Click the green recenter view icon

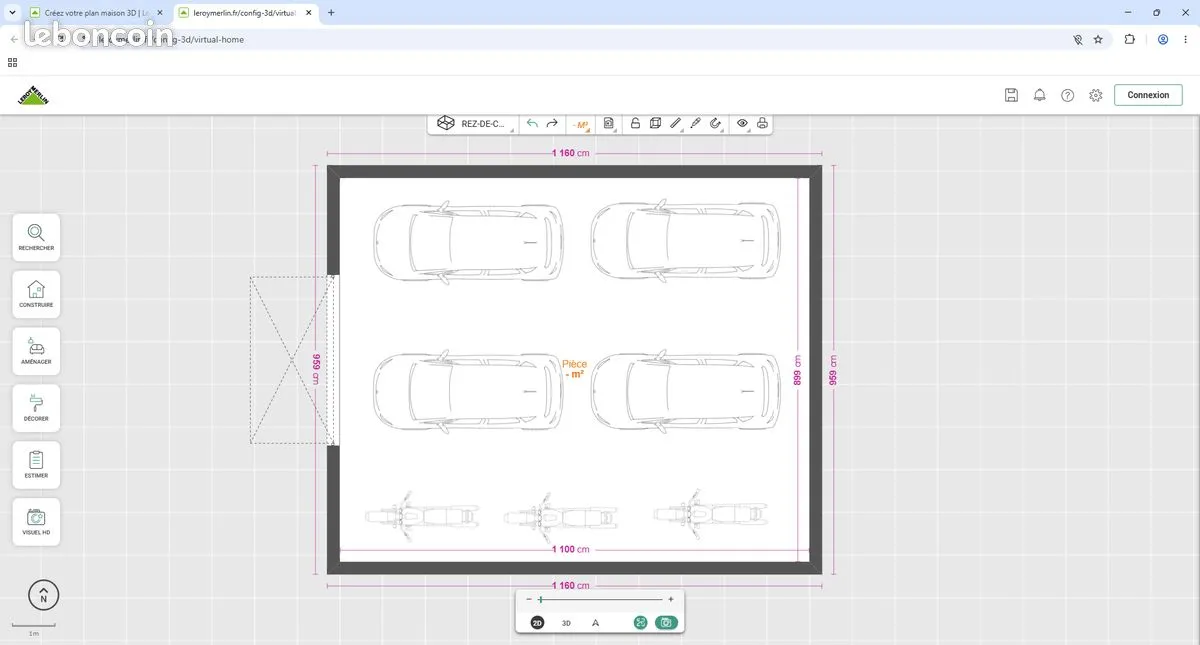640,623
